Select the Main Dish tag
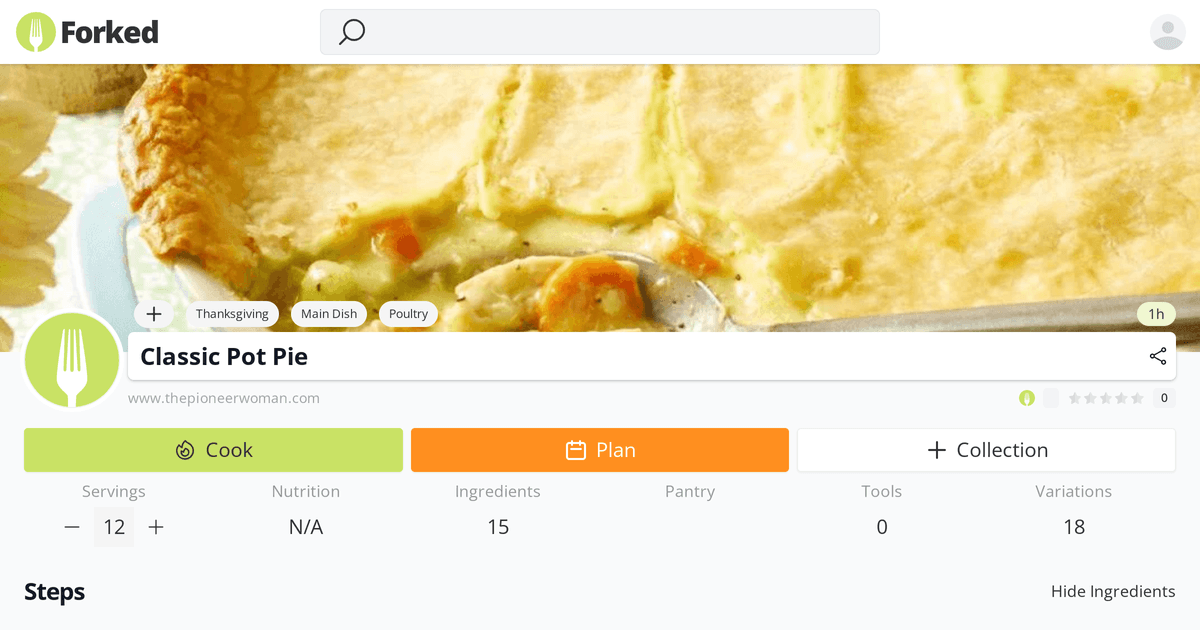Image resolution: width=1200 pixels, height=630 pixels. point(329,313)
